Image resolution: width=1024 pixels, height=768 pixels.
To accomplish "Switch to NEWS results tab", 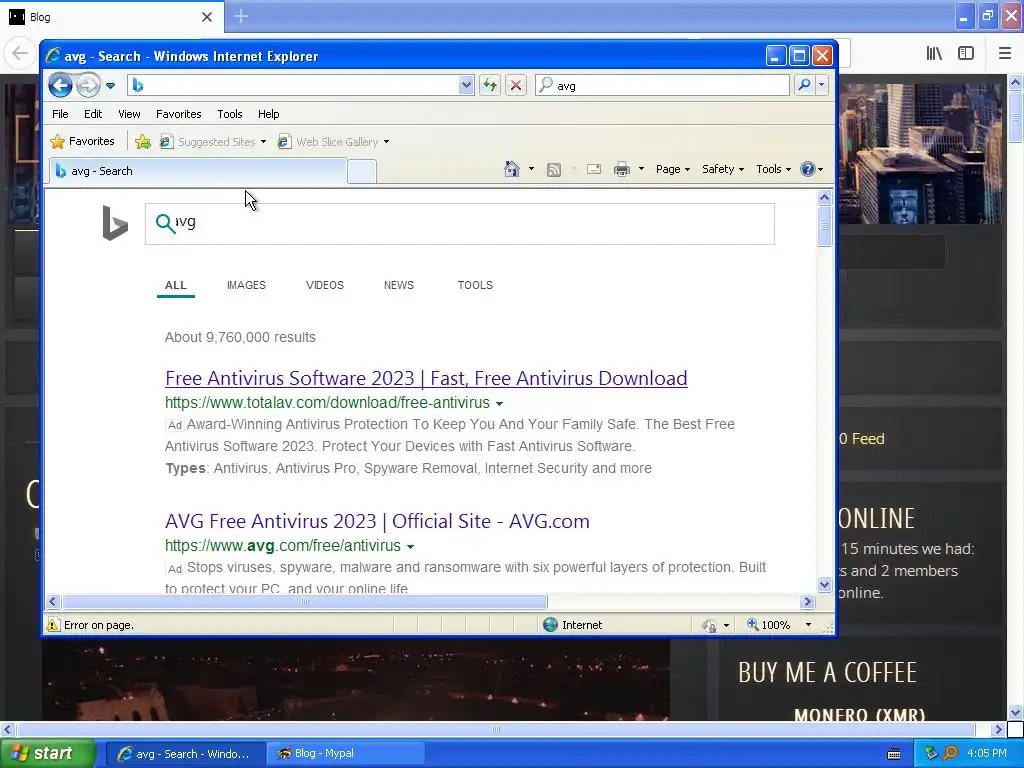I will (x=398, y=285).
